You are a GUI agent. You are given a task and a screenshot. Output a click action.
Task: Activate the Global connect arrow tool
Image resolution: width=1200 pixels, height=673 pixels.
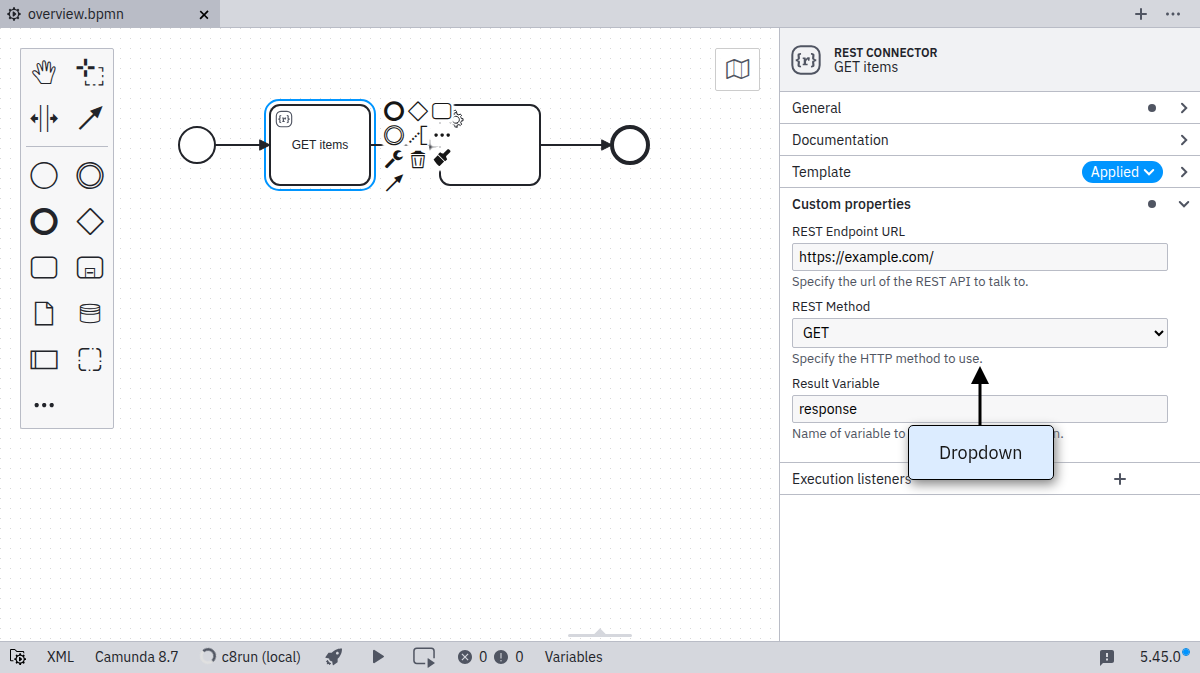pos(90,118)
